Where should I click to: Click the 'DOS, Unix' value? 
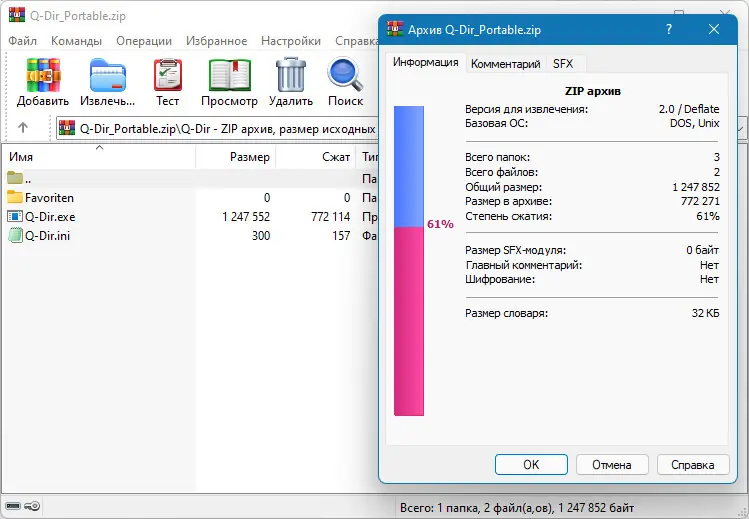[x=695, y=123]
